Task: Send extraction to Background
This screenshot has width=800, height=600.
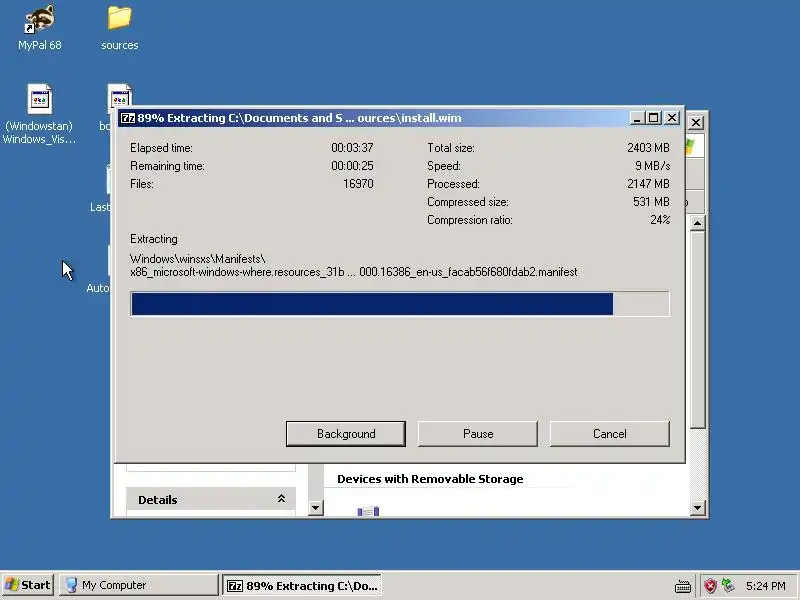Action: pyautogui.click(x=346, y=434)
